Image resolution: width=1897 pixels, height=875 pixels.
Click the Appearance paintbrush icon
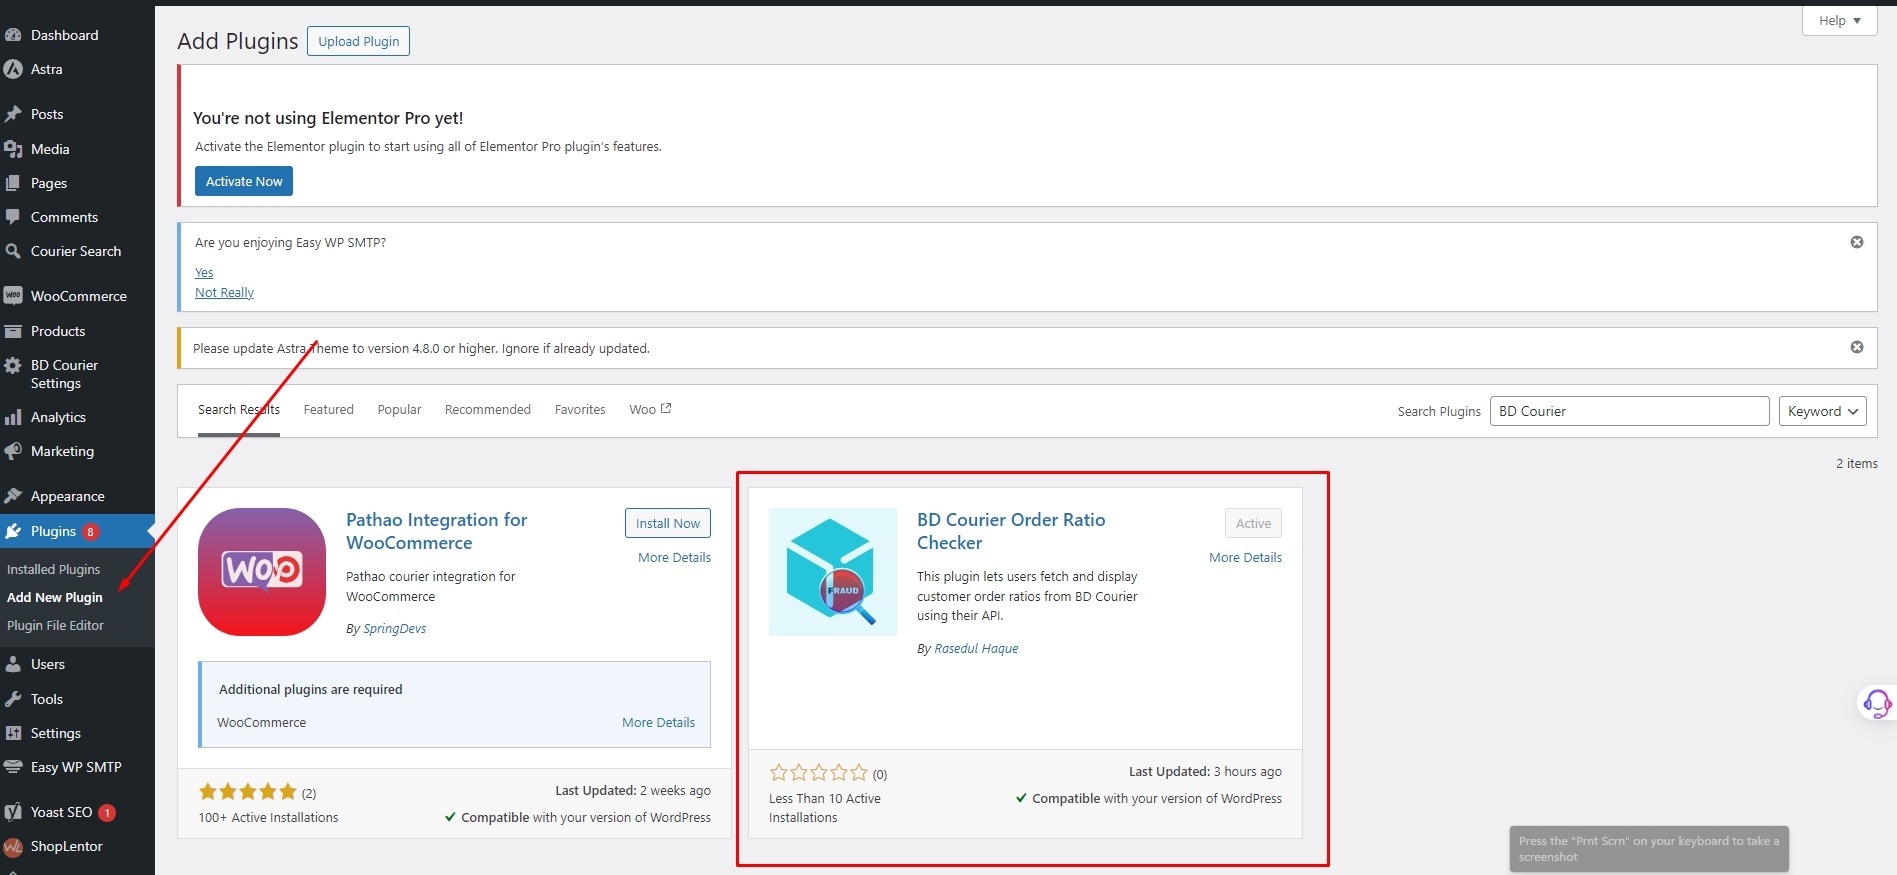pyautogui.click(x=13, y=496)
